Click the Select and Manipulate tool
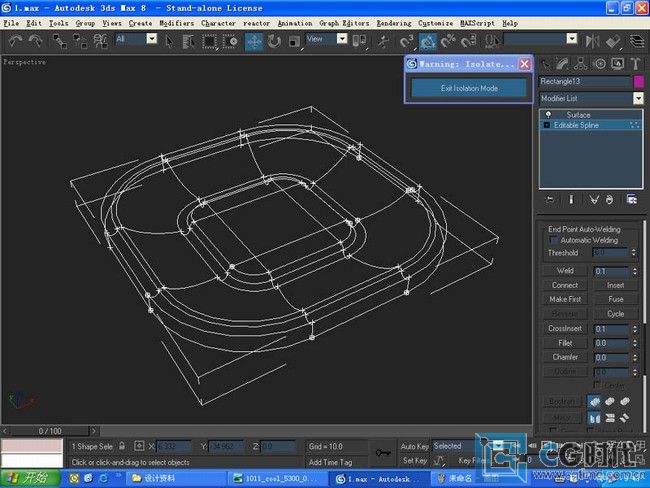The width and height of the screenshot is (650, 488). [x=383, y=41]
